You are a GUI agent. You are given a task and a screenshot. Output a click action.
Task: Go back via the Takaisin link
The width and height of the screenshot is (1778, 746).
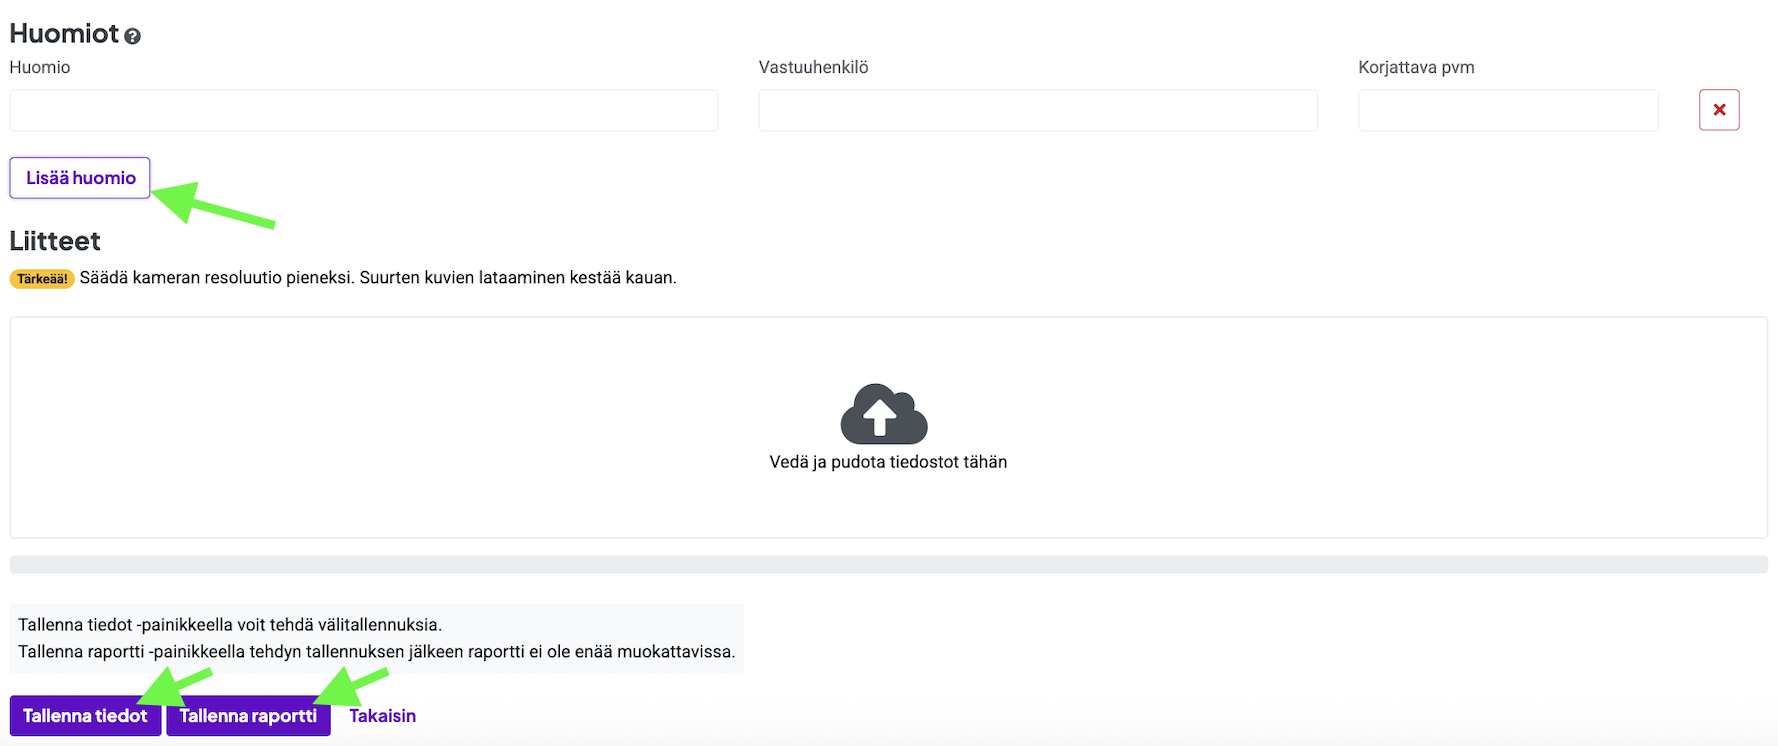point(382,716)
